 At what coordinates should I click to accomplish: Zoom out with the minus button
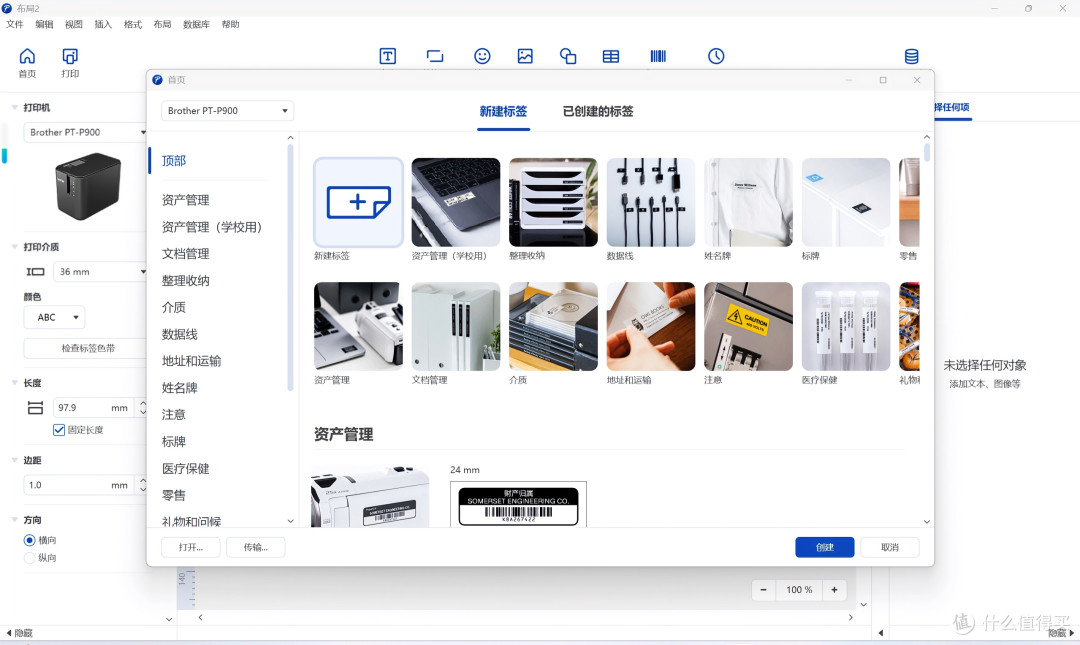click(763, 590)
